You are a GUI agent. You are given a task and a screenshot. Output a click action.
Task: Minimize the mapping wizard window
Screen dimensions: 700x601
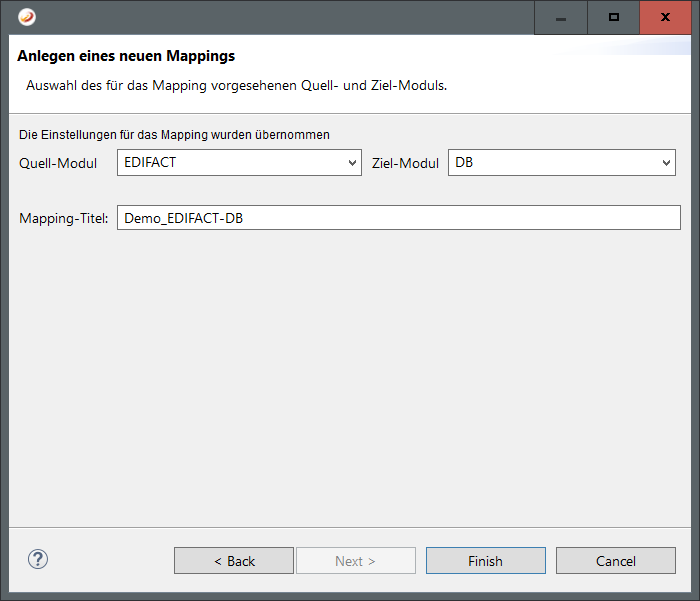[561, 17]
